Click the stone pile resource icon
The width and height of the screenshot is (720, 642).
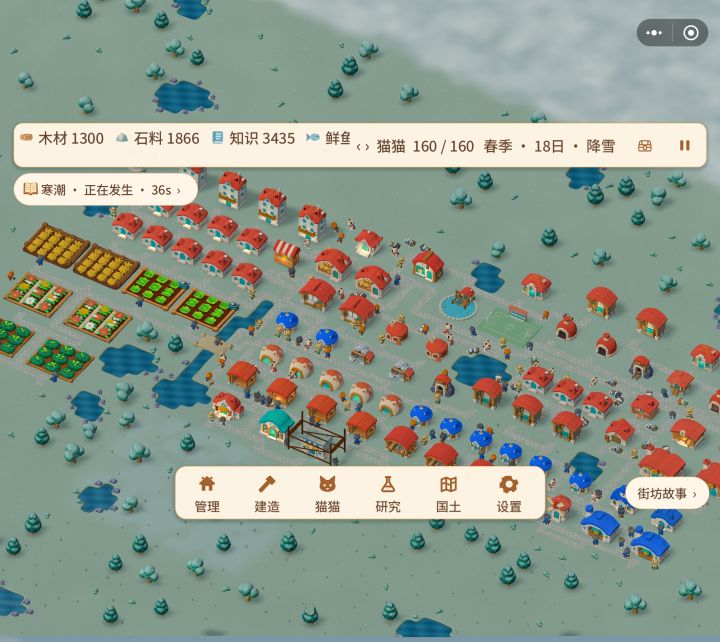coord(122,137)
